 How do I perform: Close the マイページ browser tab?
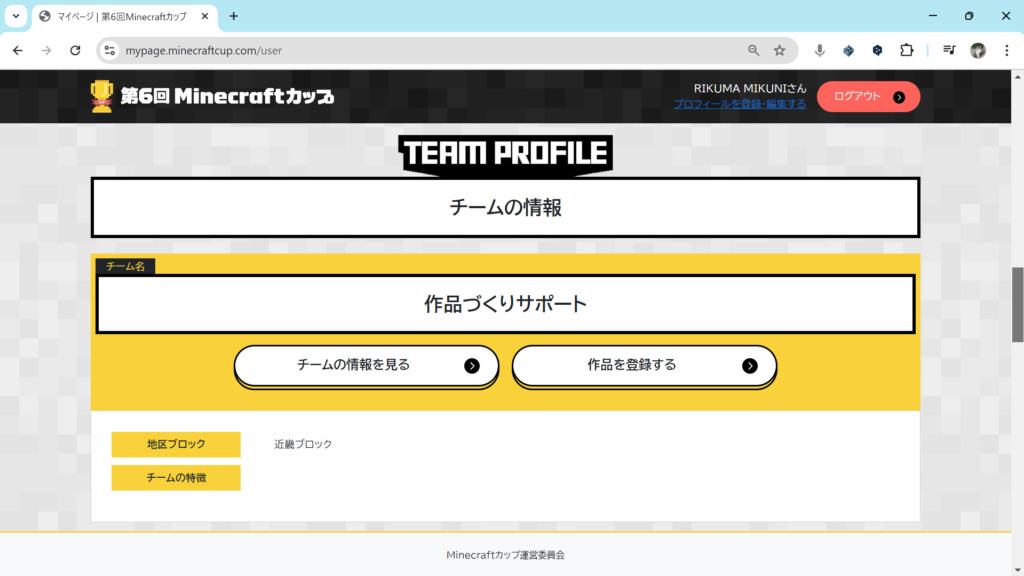208,16
